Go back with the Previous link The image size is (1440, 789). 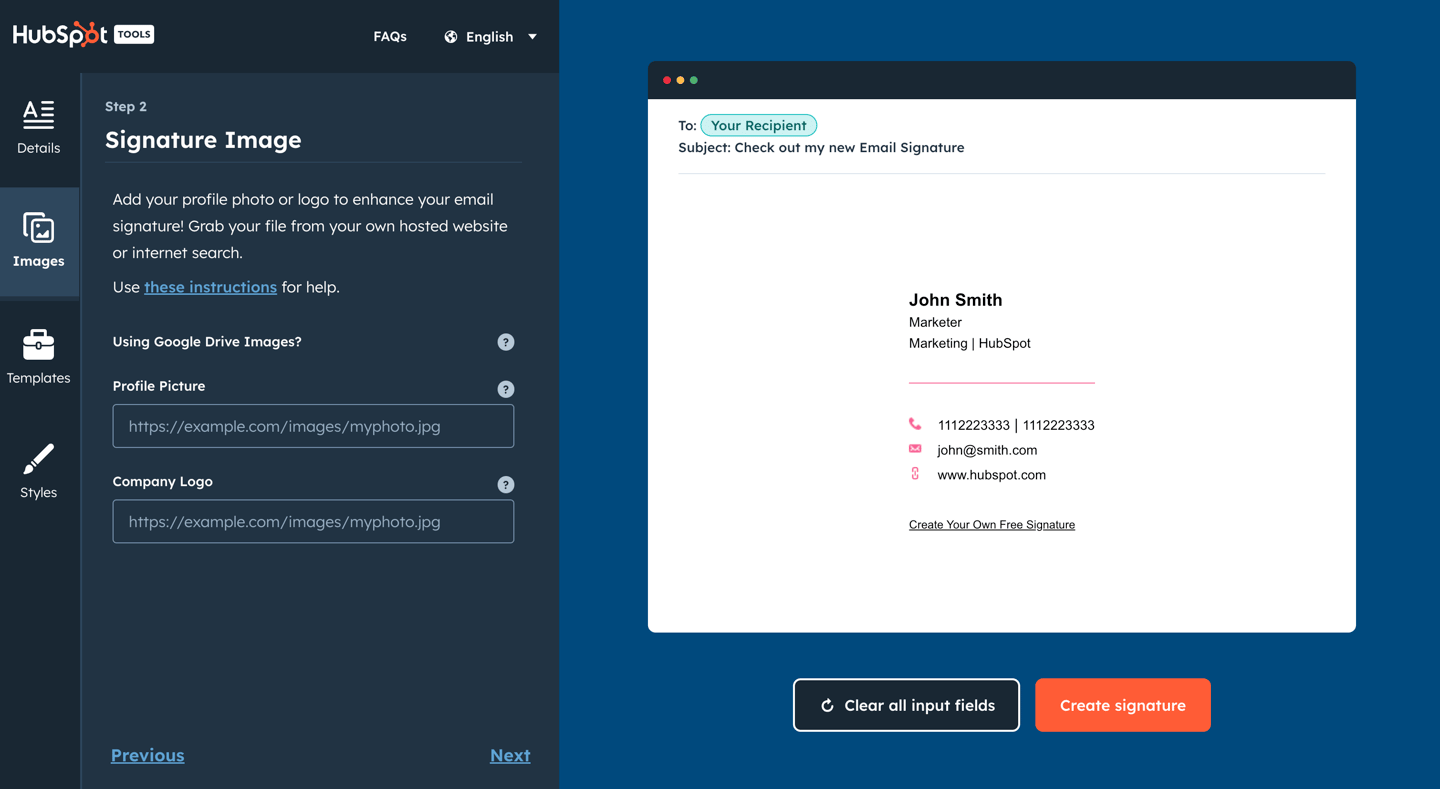[x=147, y=755]
